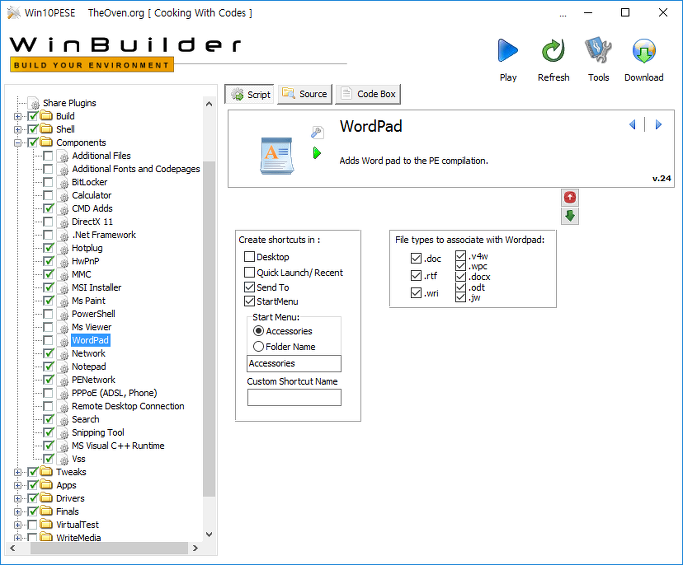
Task: Select the Accessories radio button
Action: [x=258, y=331]
